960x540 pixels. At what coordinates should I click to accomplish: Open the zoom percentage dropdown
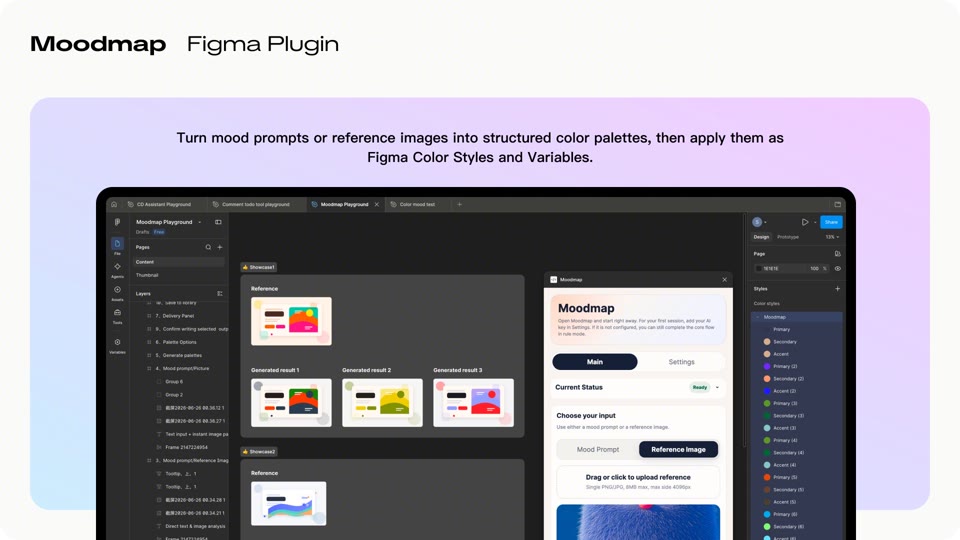pos(832,237)
